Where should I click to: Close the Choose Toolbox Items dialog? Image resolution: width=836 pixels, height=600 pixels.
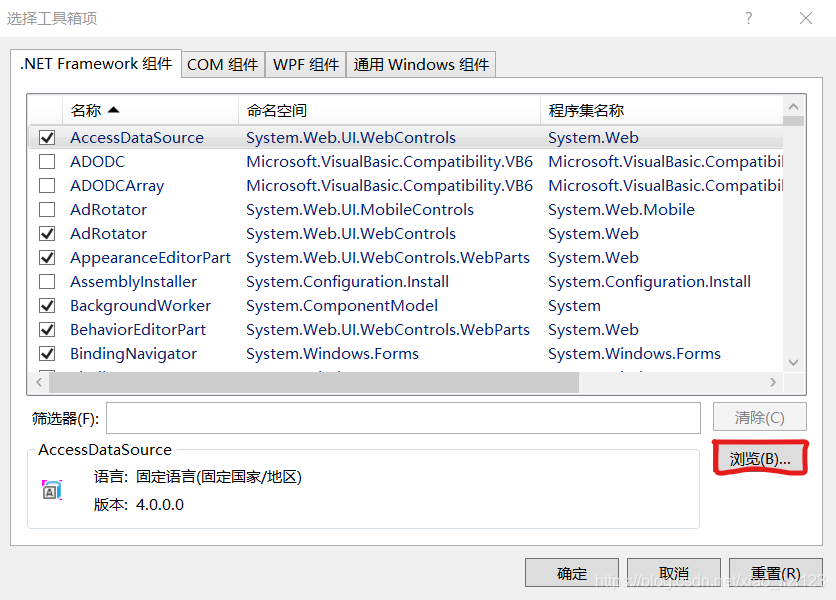click(x=806, y=19)
